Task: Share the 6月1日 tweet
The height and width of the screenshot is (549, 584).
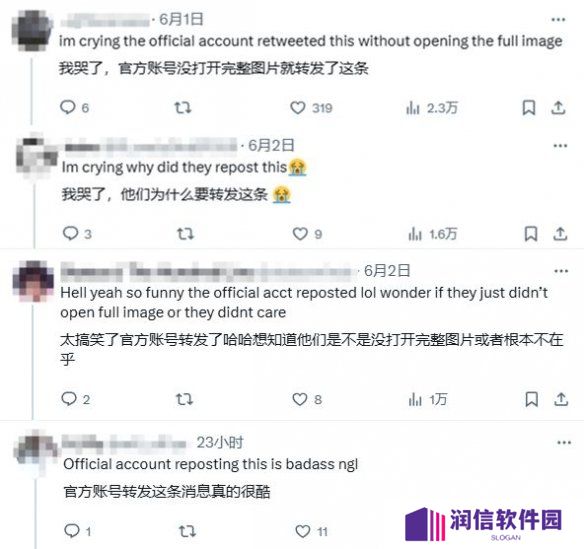Action: [558, 108]
